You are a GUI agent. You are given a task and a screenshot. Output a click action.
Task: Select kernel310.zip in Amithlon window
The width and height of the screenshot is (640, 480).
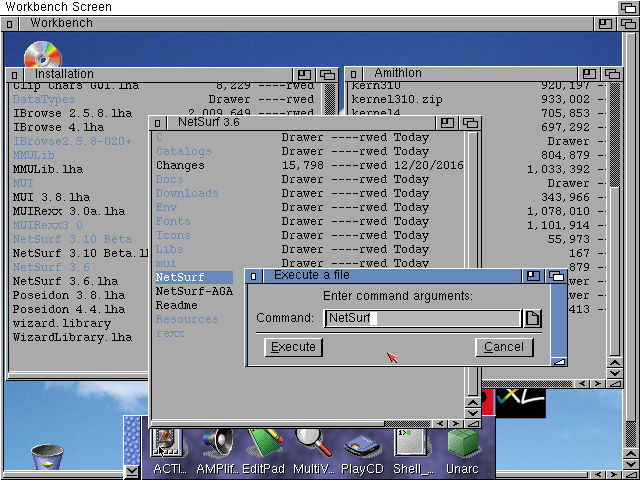pyautogui.click(x=397, y=99)
